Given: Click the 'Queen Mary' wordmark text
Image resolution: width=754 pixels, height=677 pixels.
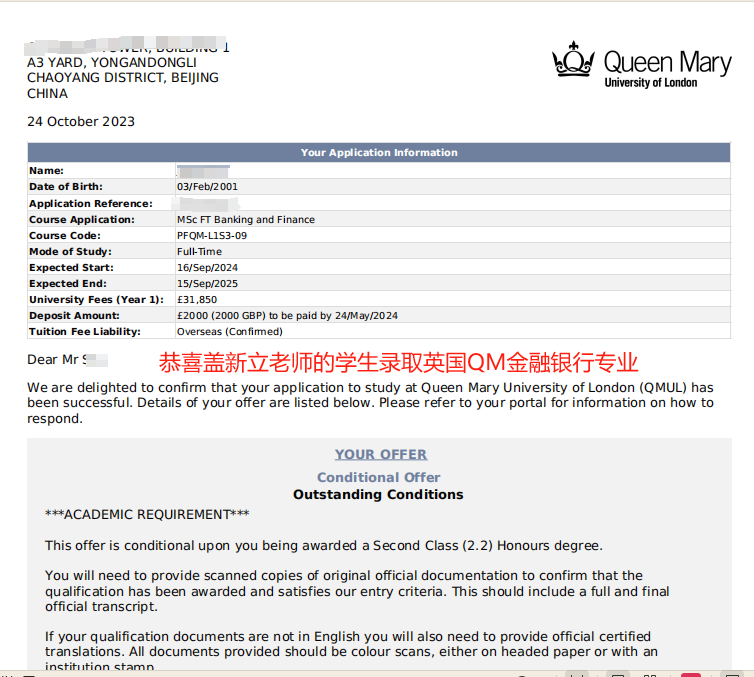Looking at the screenshot, I should [667, 63].
